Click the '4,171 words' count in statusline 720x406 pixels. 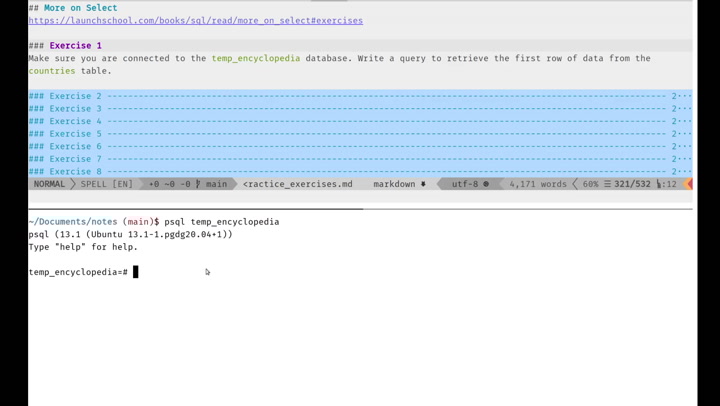pos(538,184)
